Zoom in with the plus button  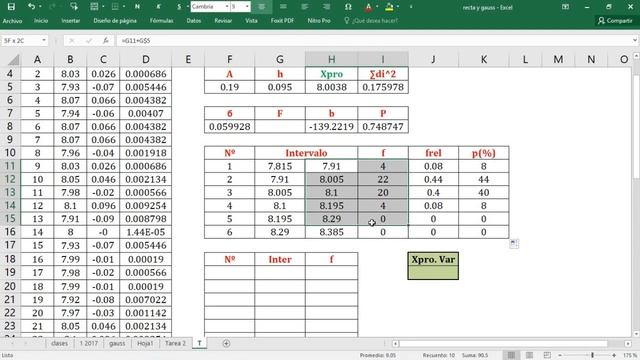click(614, 355)
